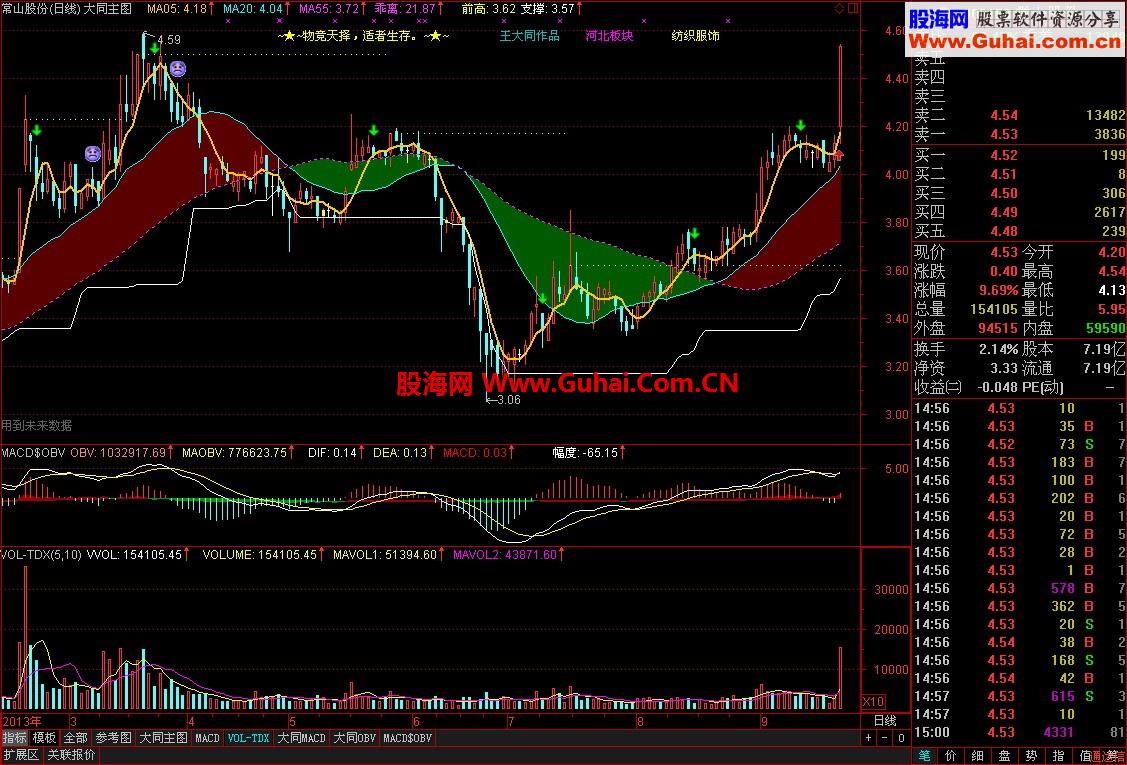Switch to the 指标 tab

click(x=14, y=738)
